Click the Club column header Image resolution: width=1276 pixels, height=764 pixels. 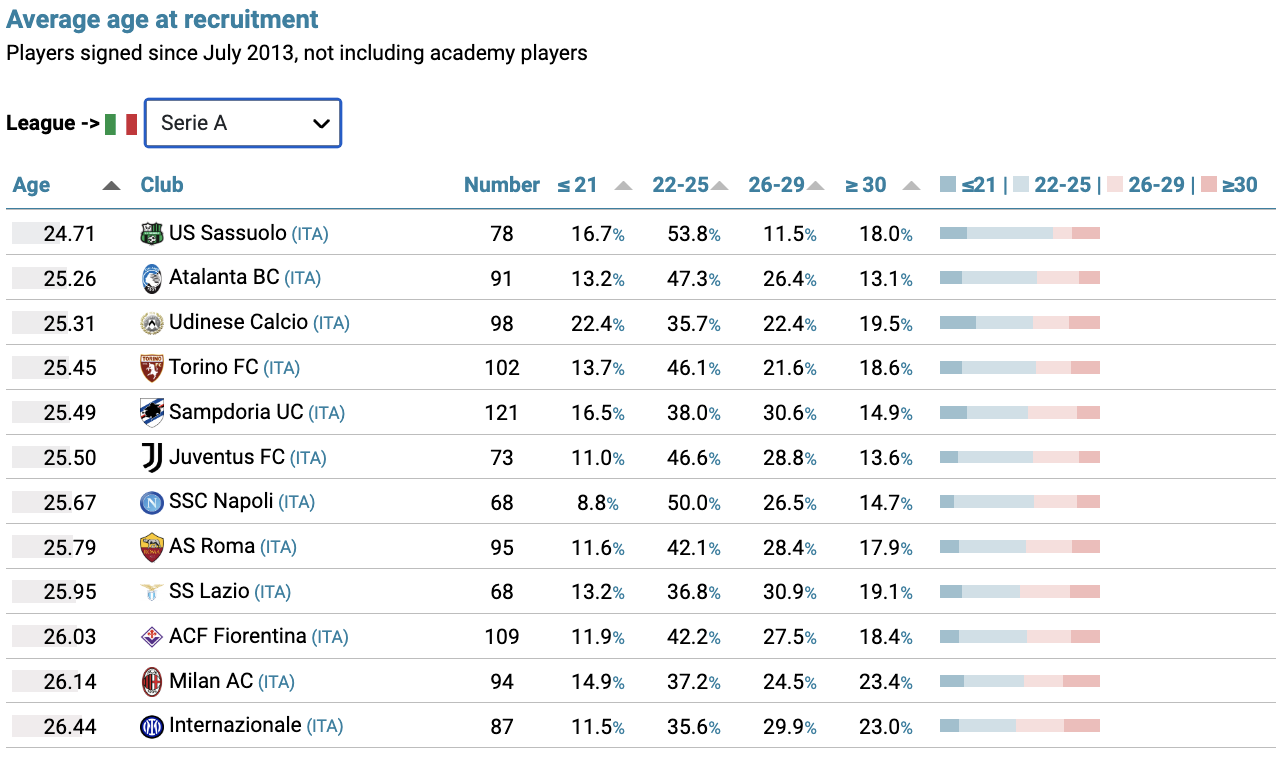click(162, 184)
